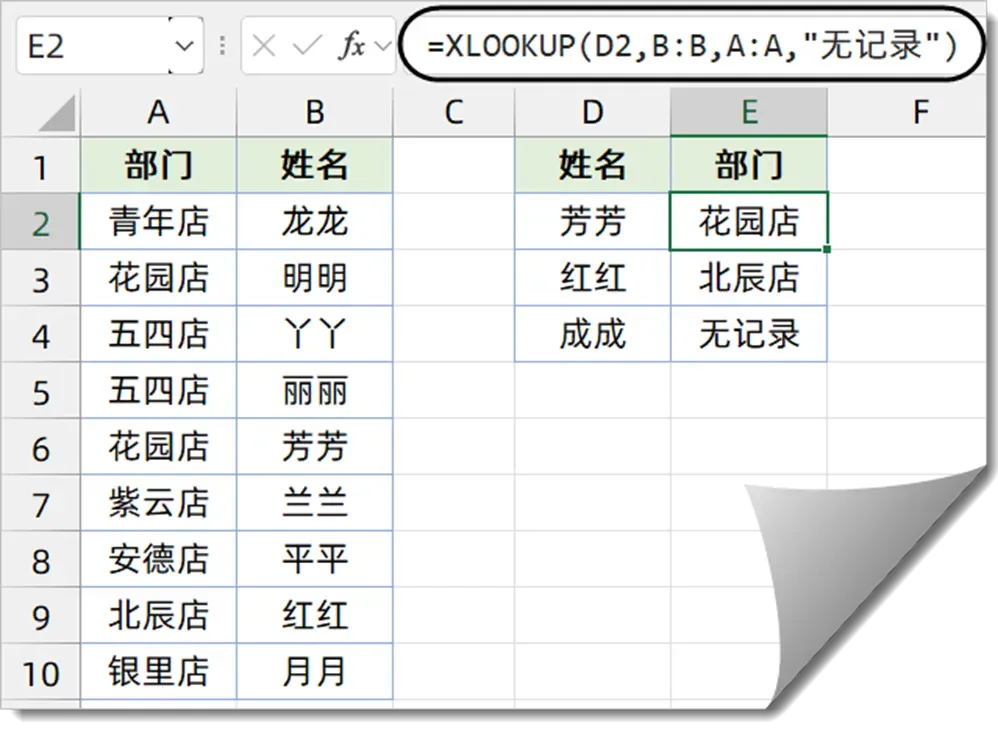998x733 pixels.
Task: Click cell D2 '芳芳'
Action: (593, 221)
